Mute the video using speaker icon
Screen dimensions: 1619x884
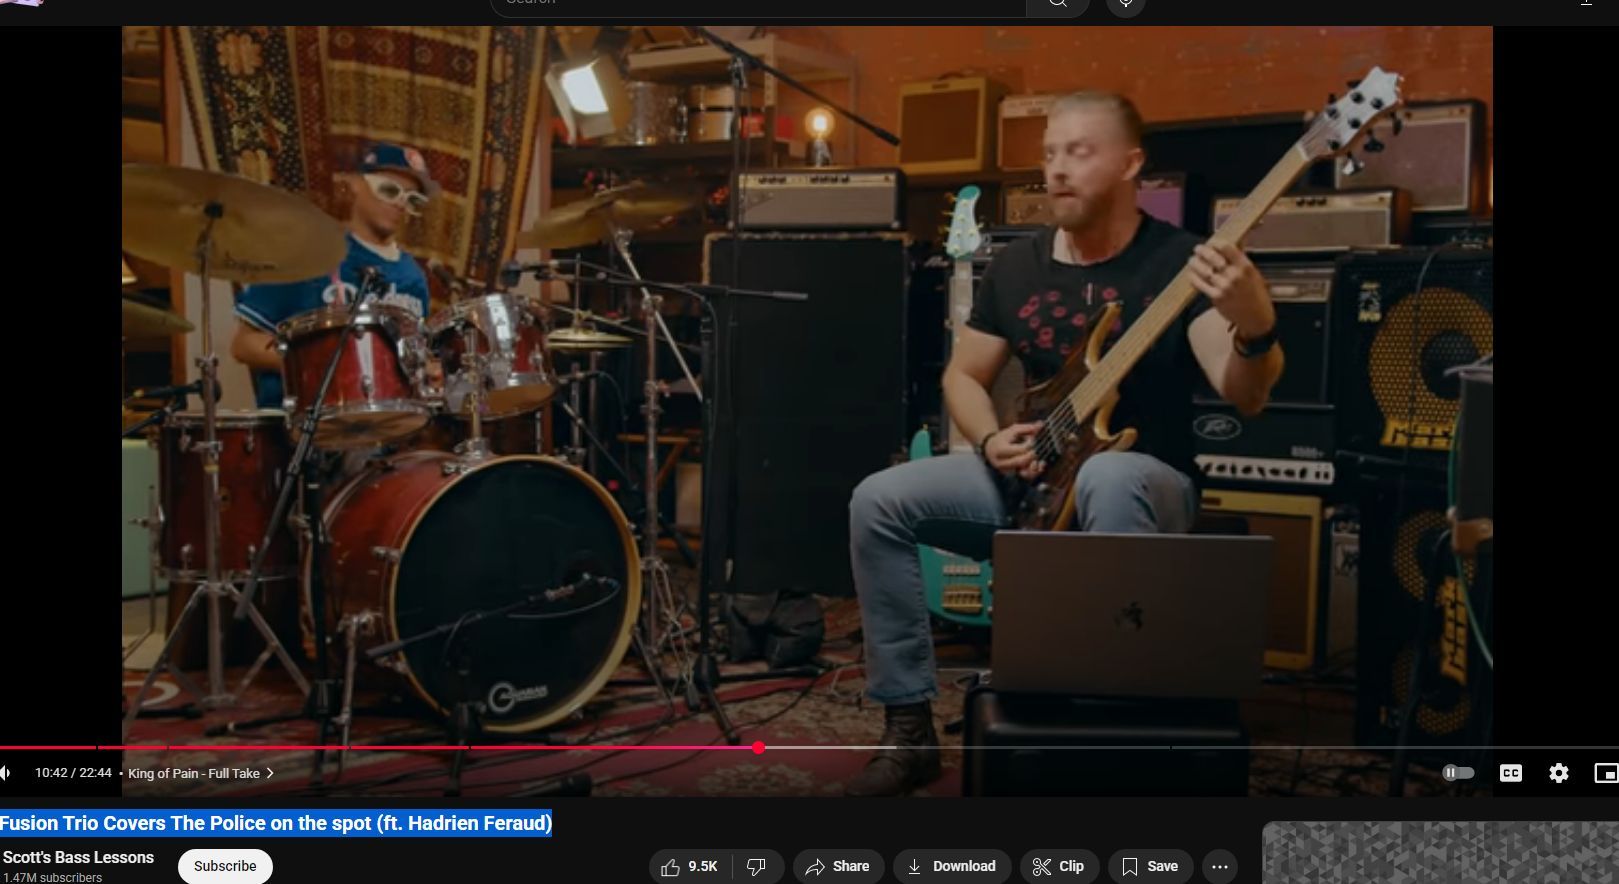[x=6, y=773]
